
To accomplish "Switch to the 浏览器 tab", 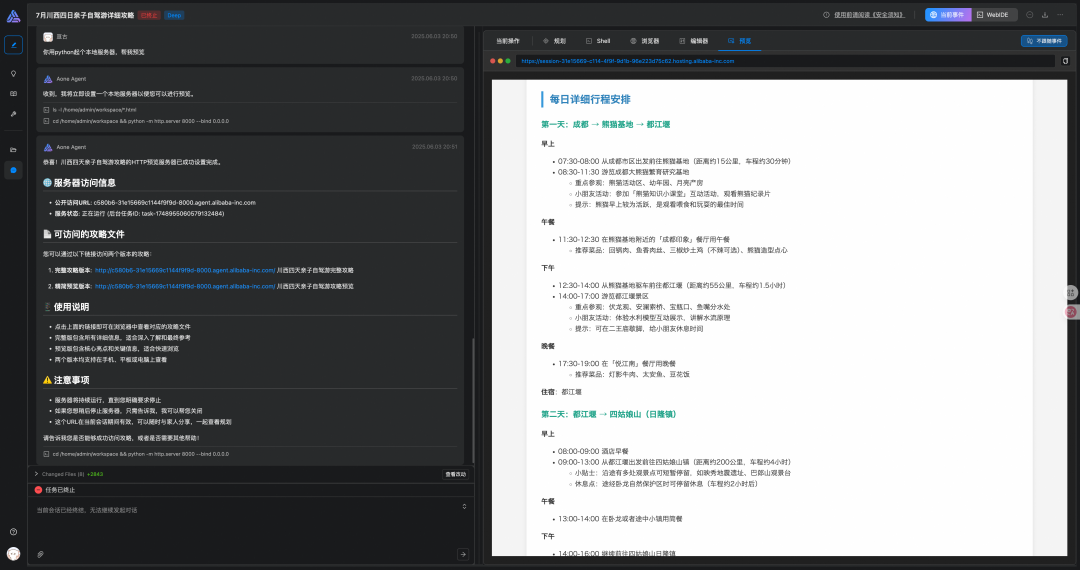I will (x=647, y=42).
